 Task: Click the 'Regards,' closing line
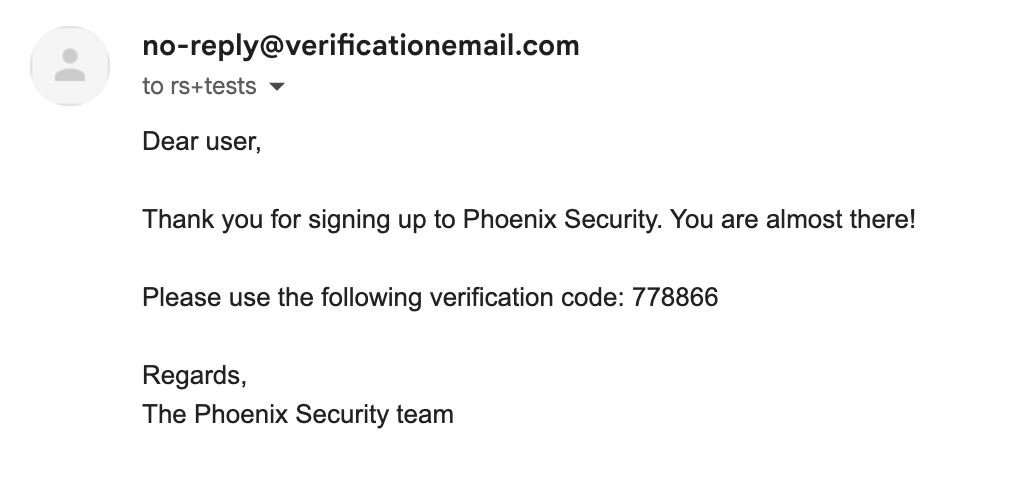tap(194, 375)
